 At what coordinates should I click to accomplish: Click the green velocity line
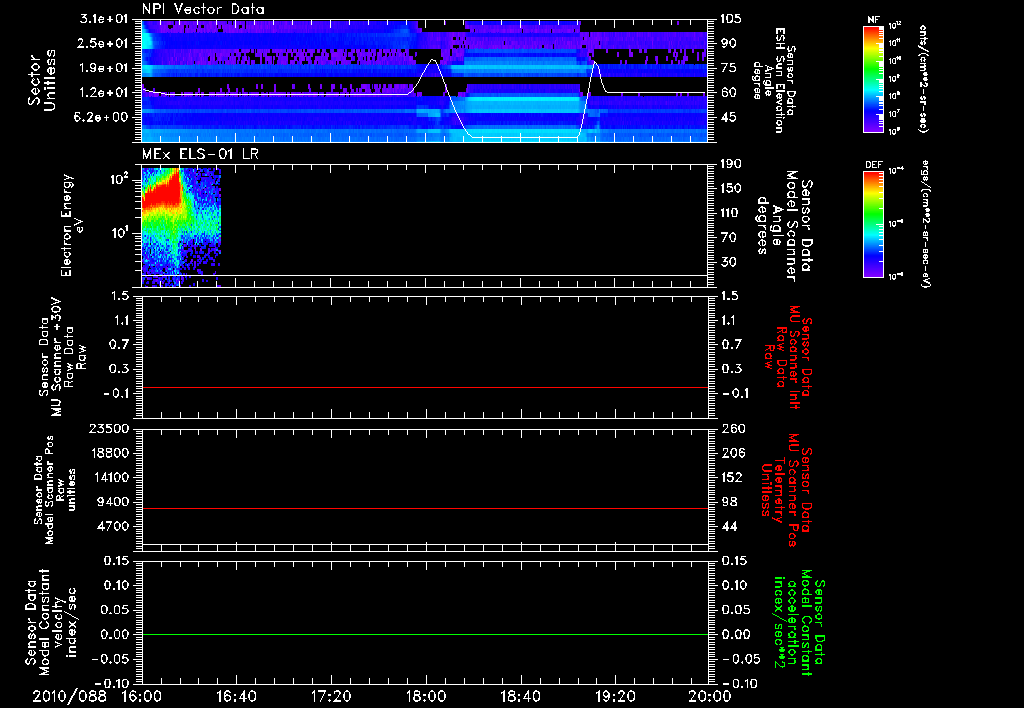424,634
